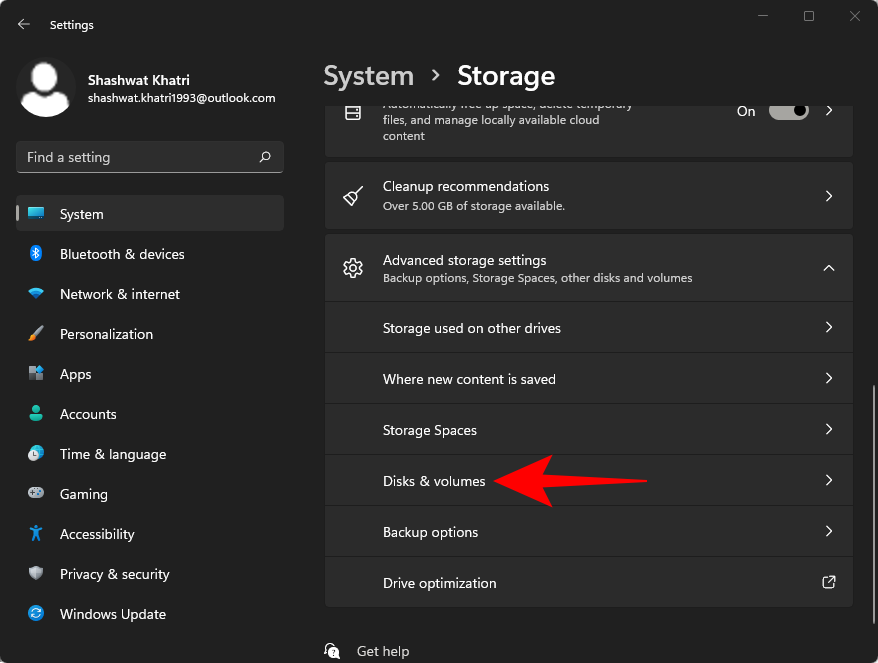The width and height of the screenshot is (878, 663).
Task: Click the Accessibility figure icon
Action: [36, 534]
